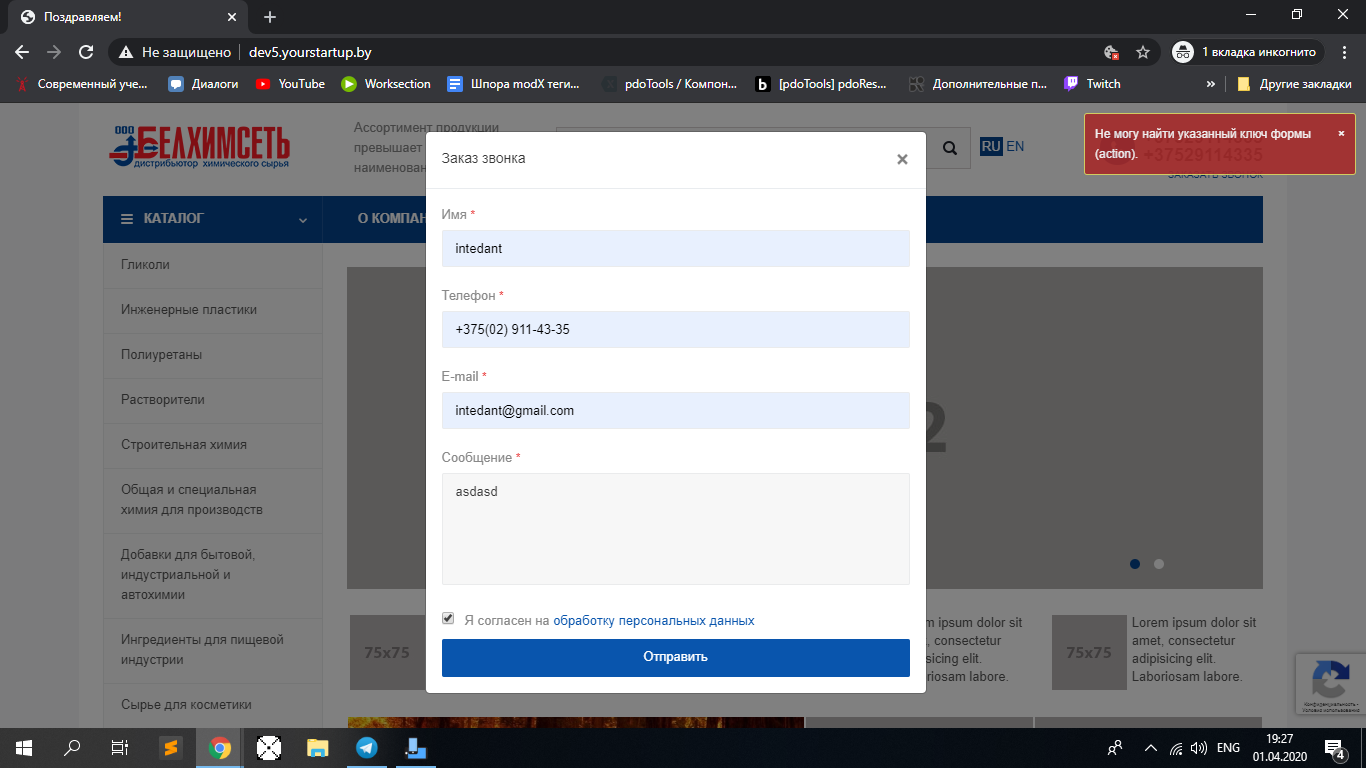Image resolution: width=1366 pixels, height=768 pixels.
Task: Click the volume icon in the tray
Action: (1199, 747)
